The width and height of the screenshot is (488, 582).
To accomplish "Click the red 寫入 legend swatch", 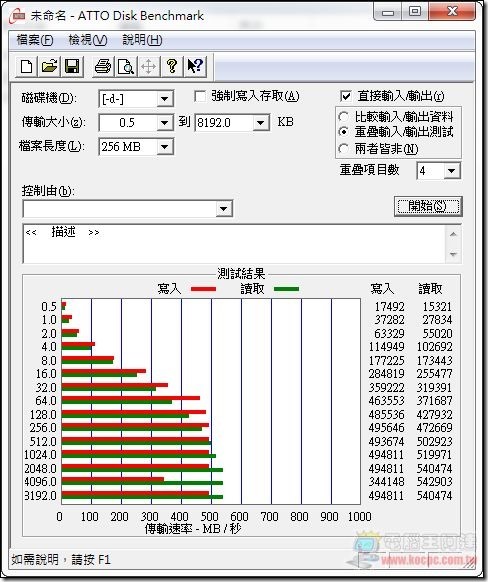I will click(203, 289).
